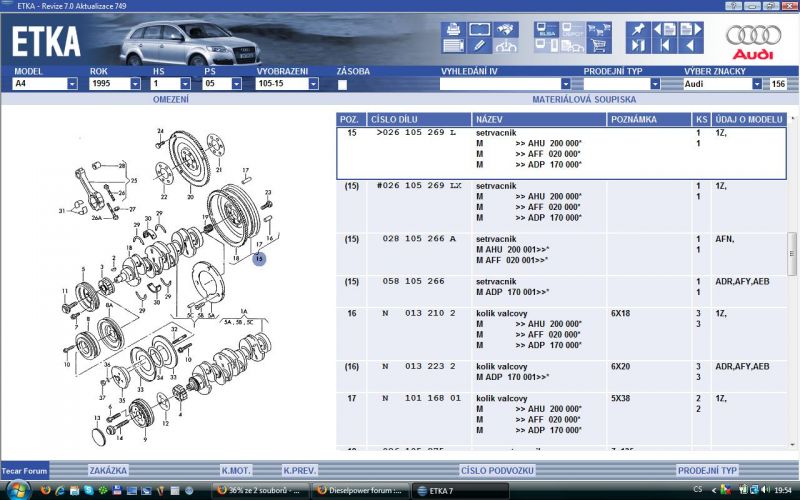The image size is (800, 500).
Task: Click the Audi rings logo
Action: coord(754,41)
